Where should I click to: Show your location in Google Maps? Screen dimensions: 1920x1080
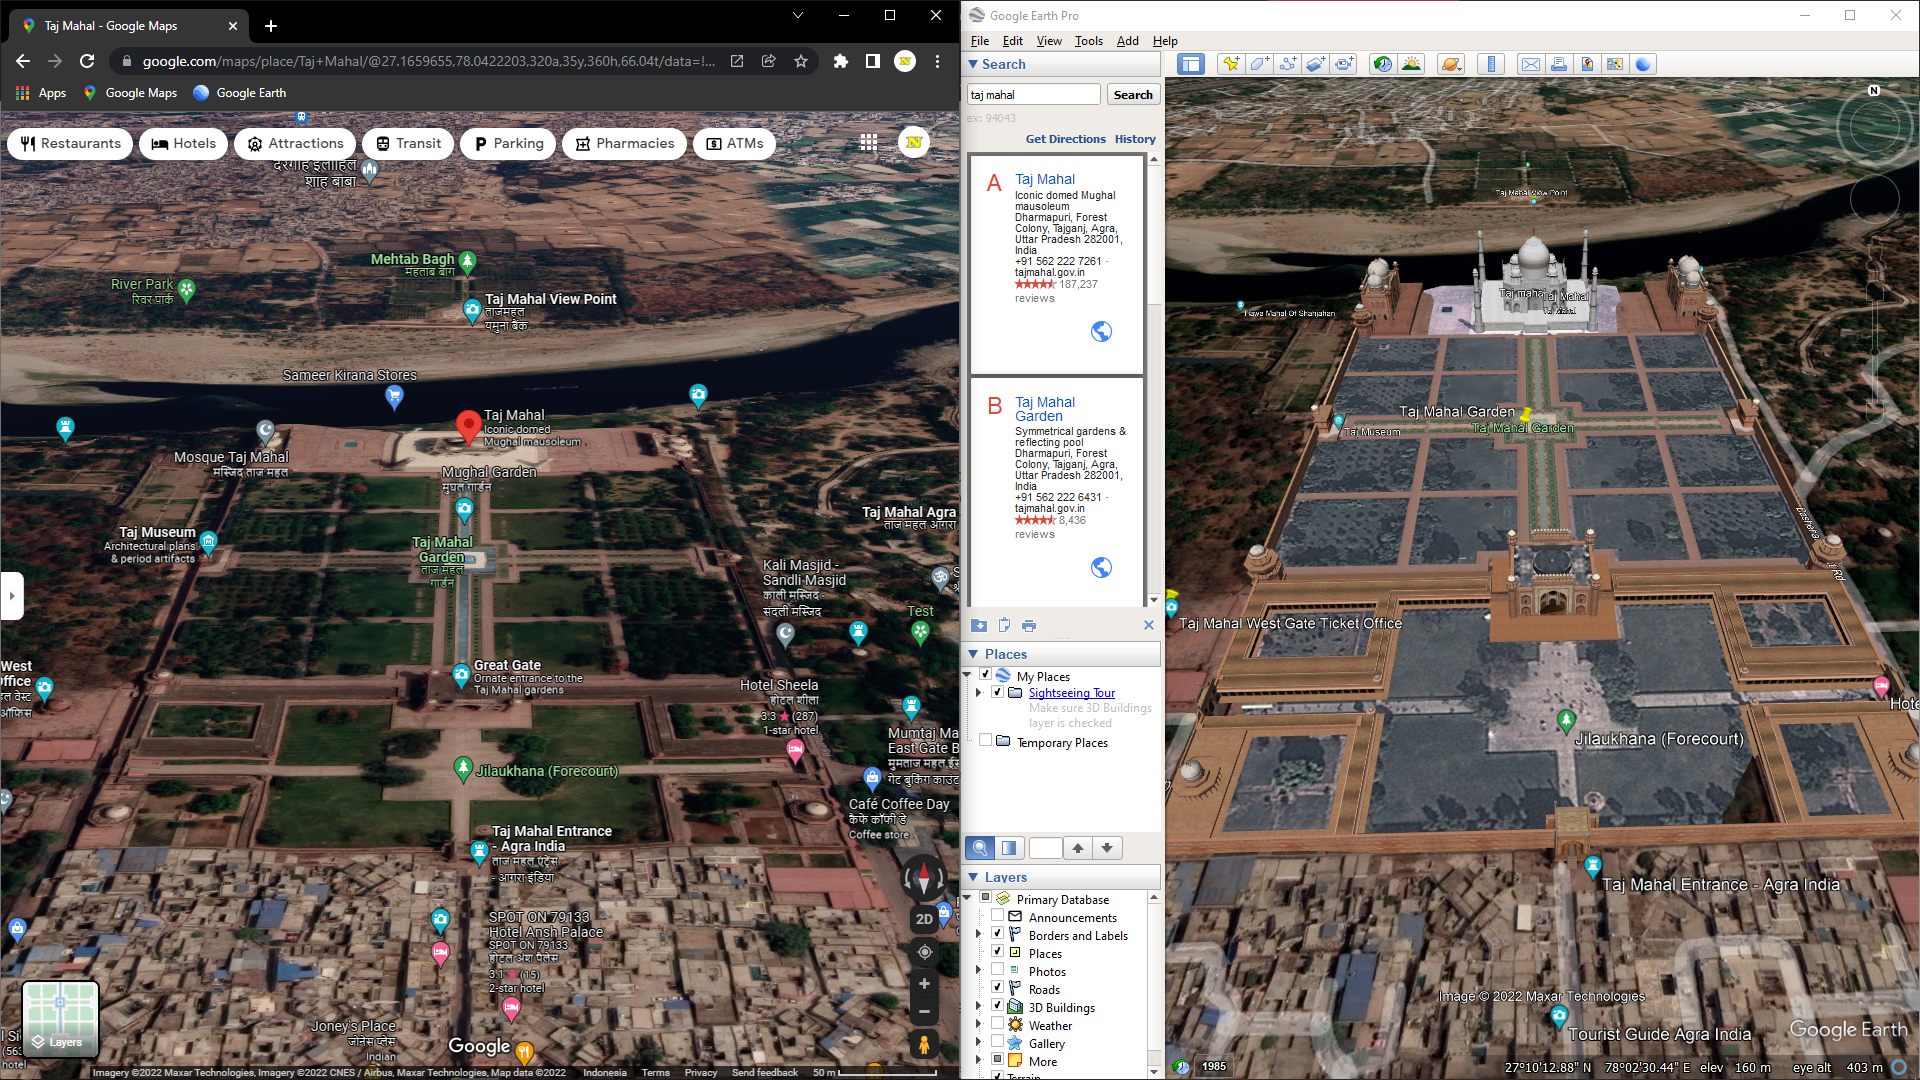coord(924,952)
